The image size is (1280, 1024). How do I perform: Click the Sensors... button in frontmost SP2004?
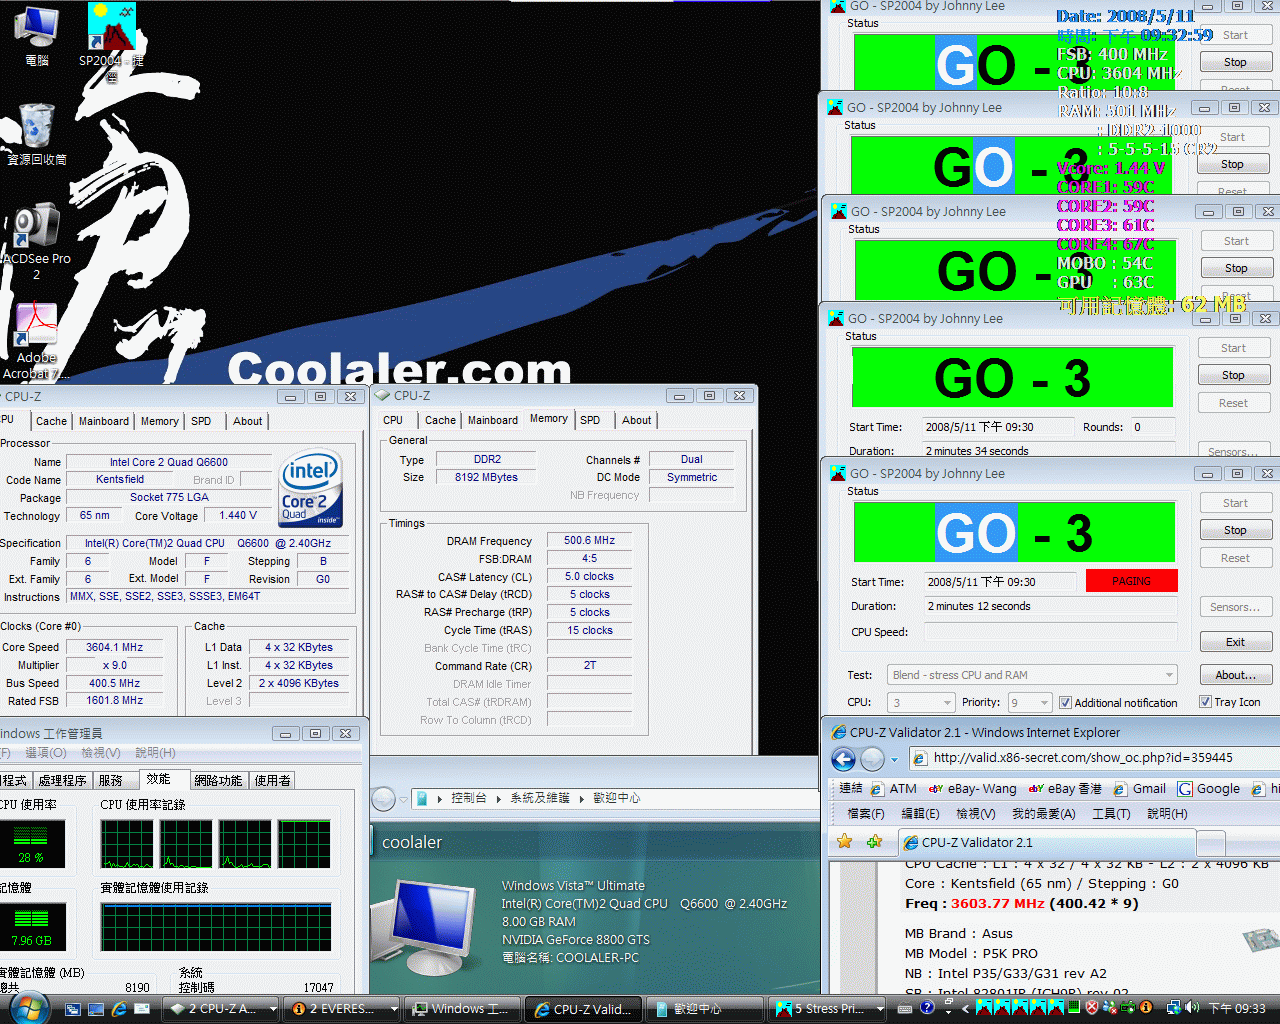(1235, 607)
